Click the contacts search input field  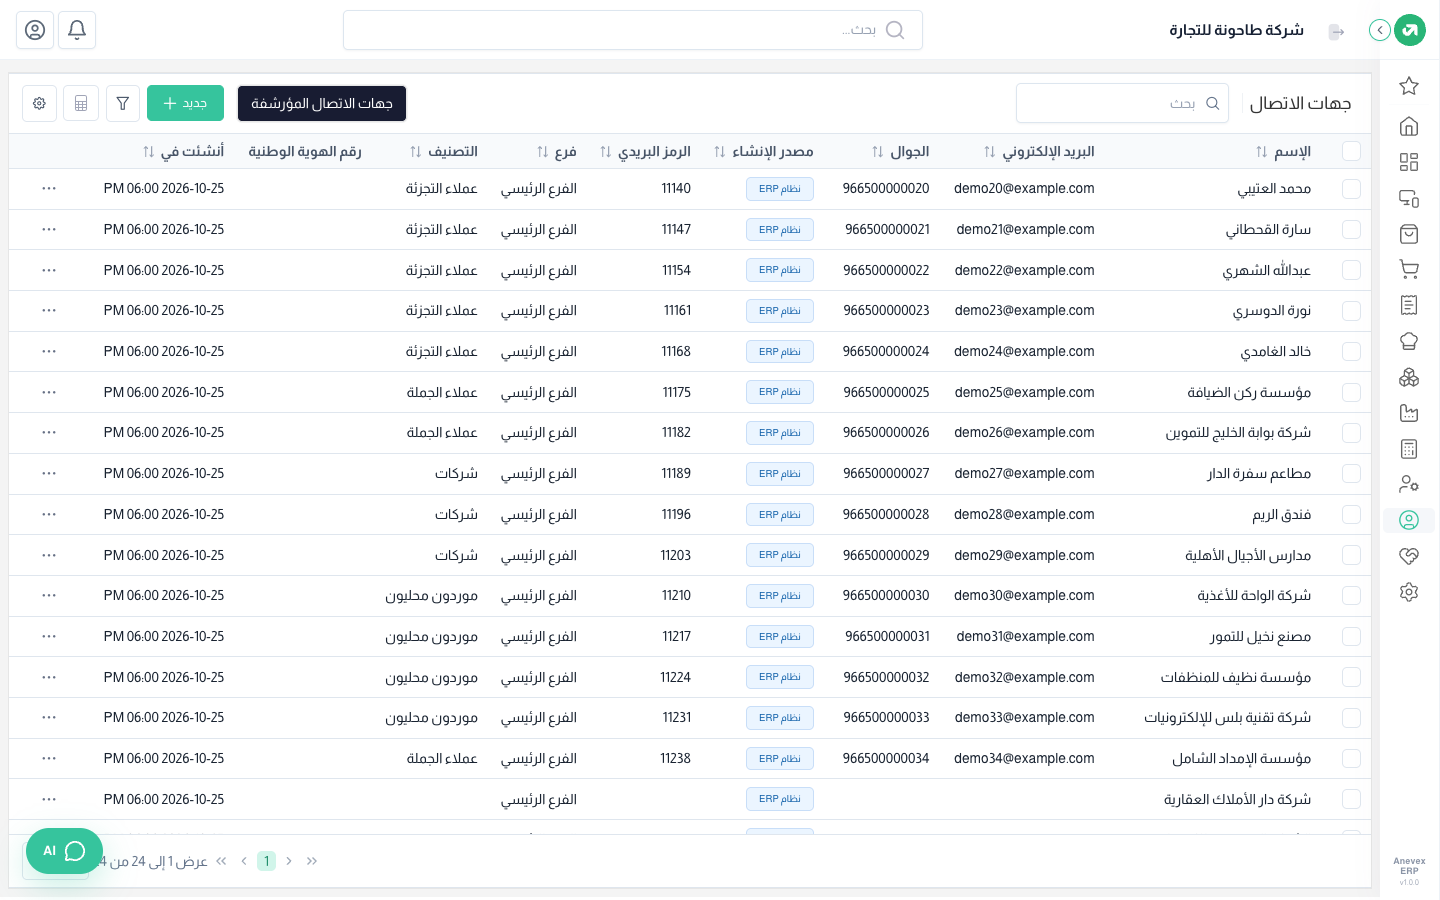point(1122,103)
